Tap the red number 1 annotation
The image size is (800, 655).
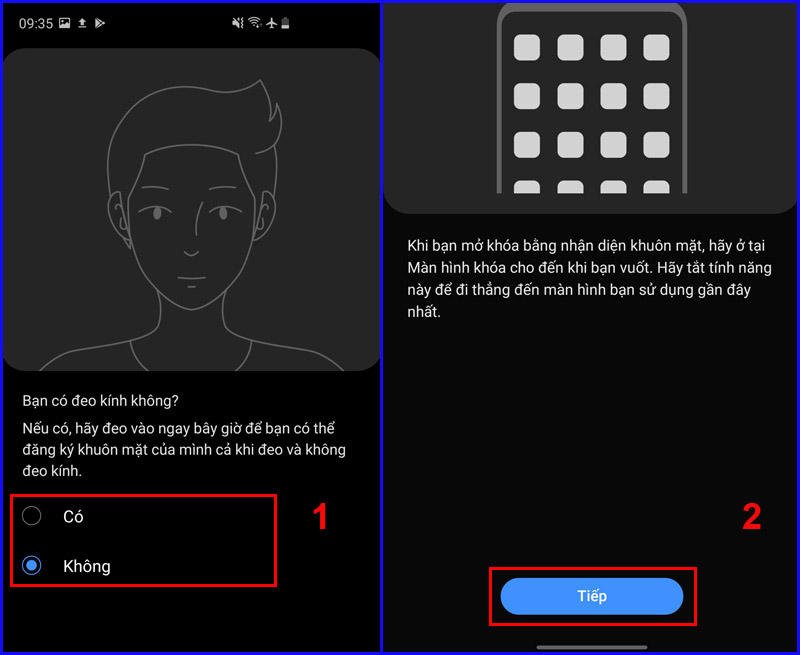320,517
